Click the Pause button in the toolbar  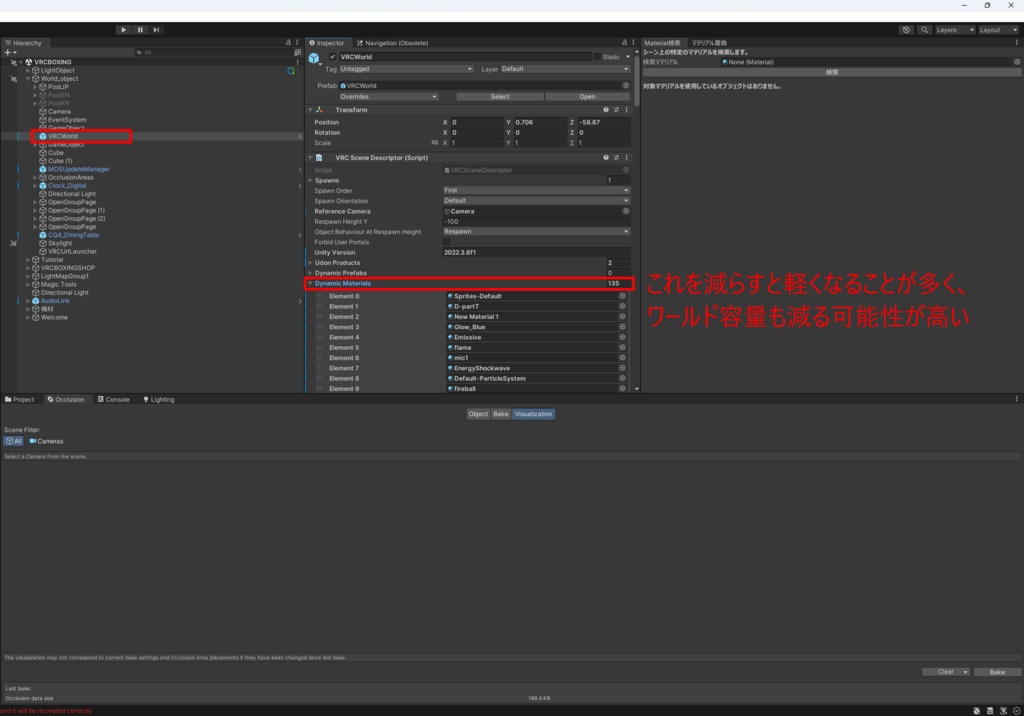[139, 29]
